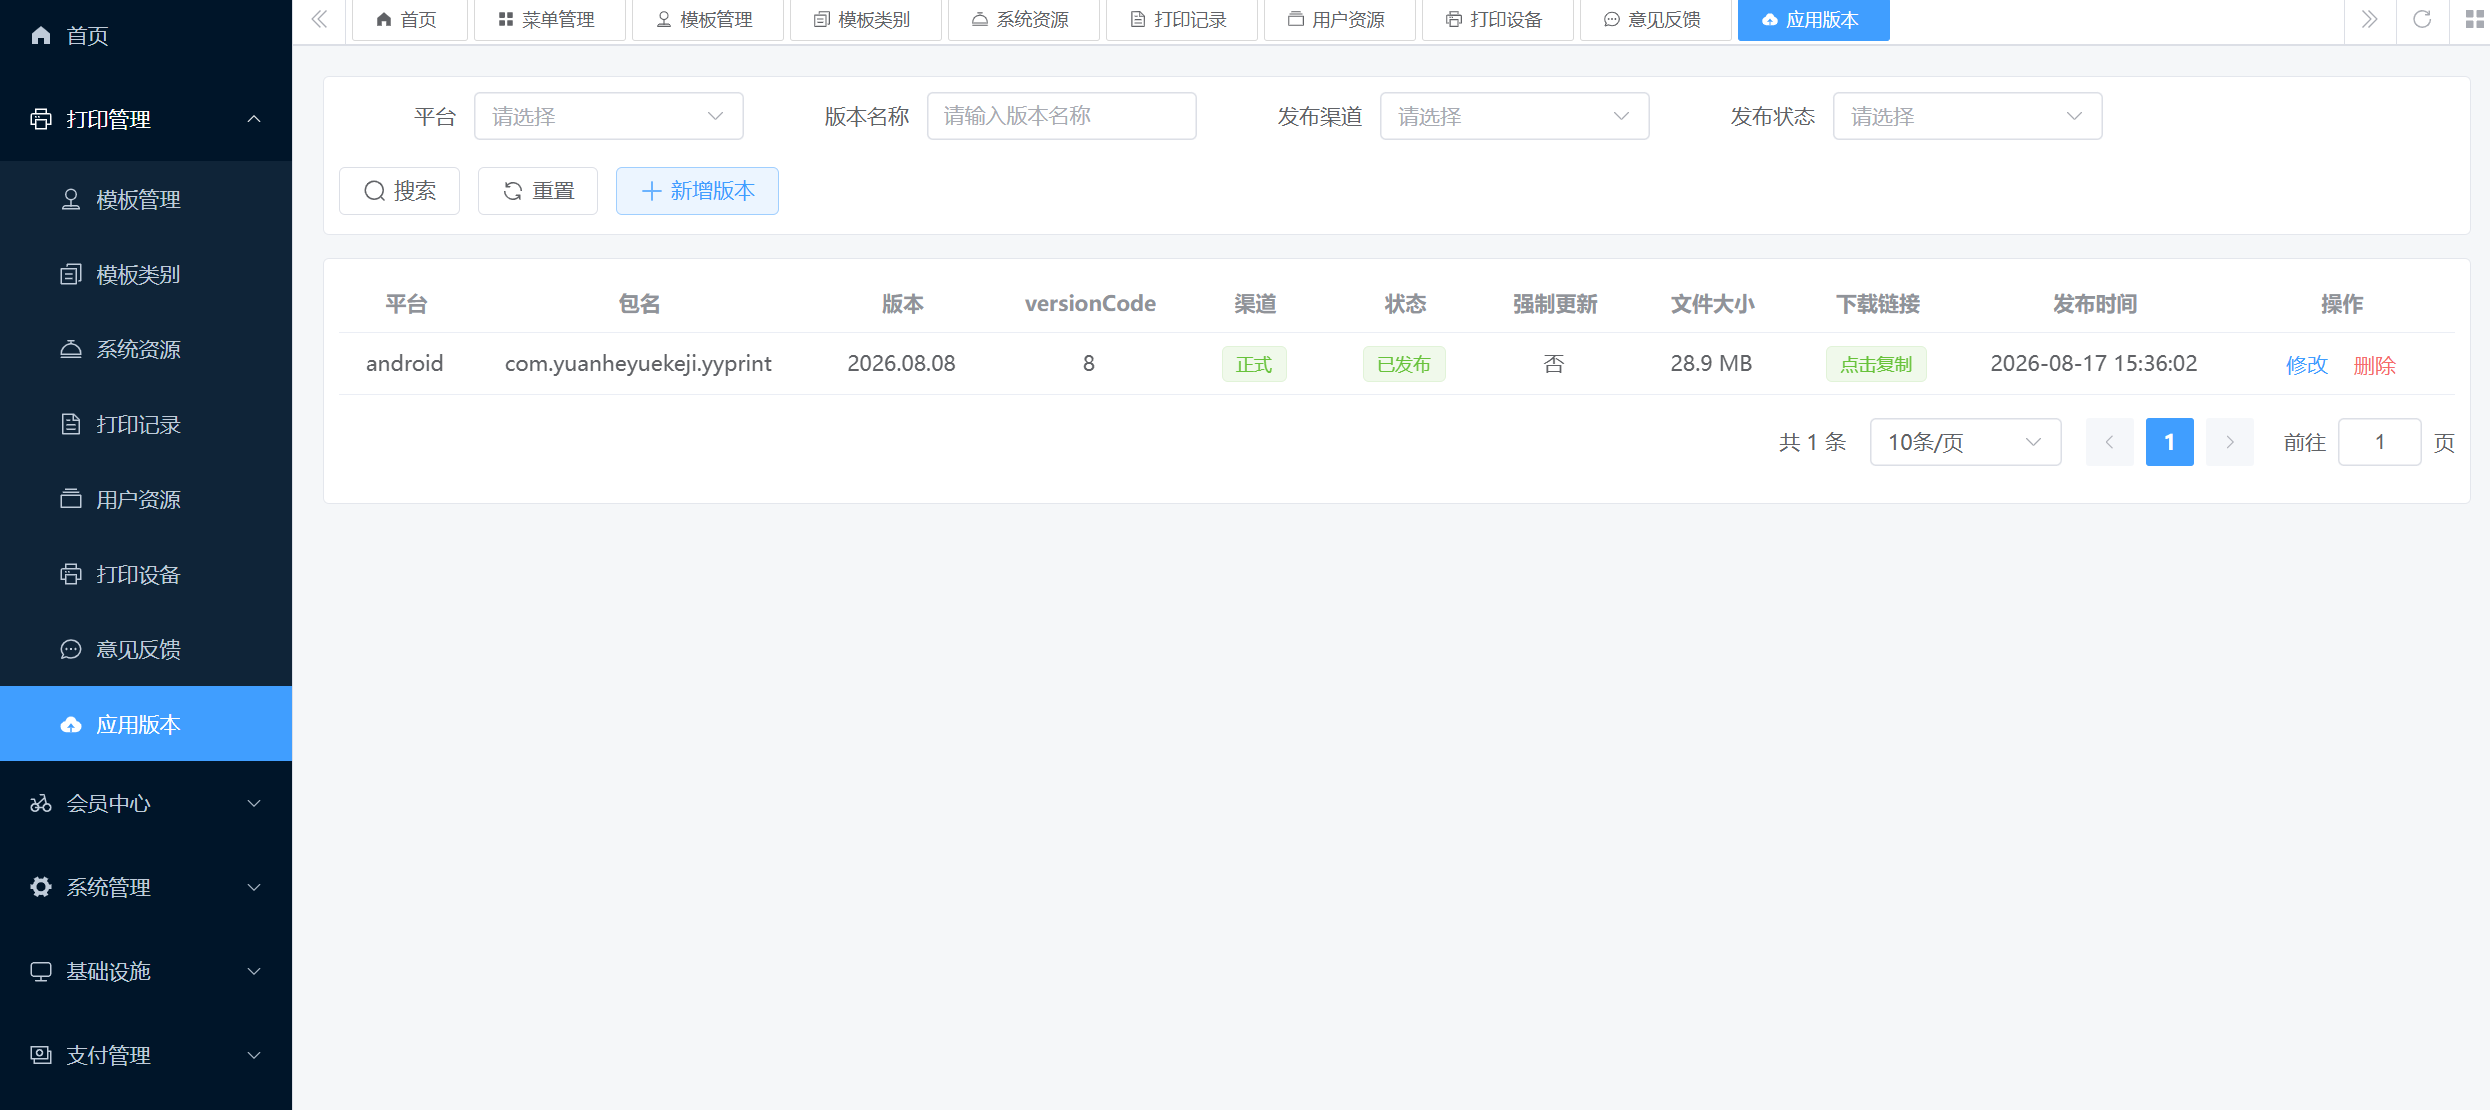Switch to the 用户资源 tab
This screenshot has height=1110, width=2490.
tap(1338, 20)
